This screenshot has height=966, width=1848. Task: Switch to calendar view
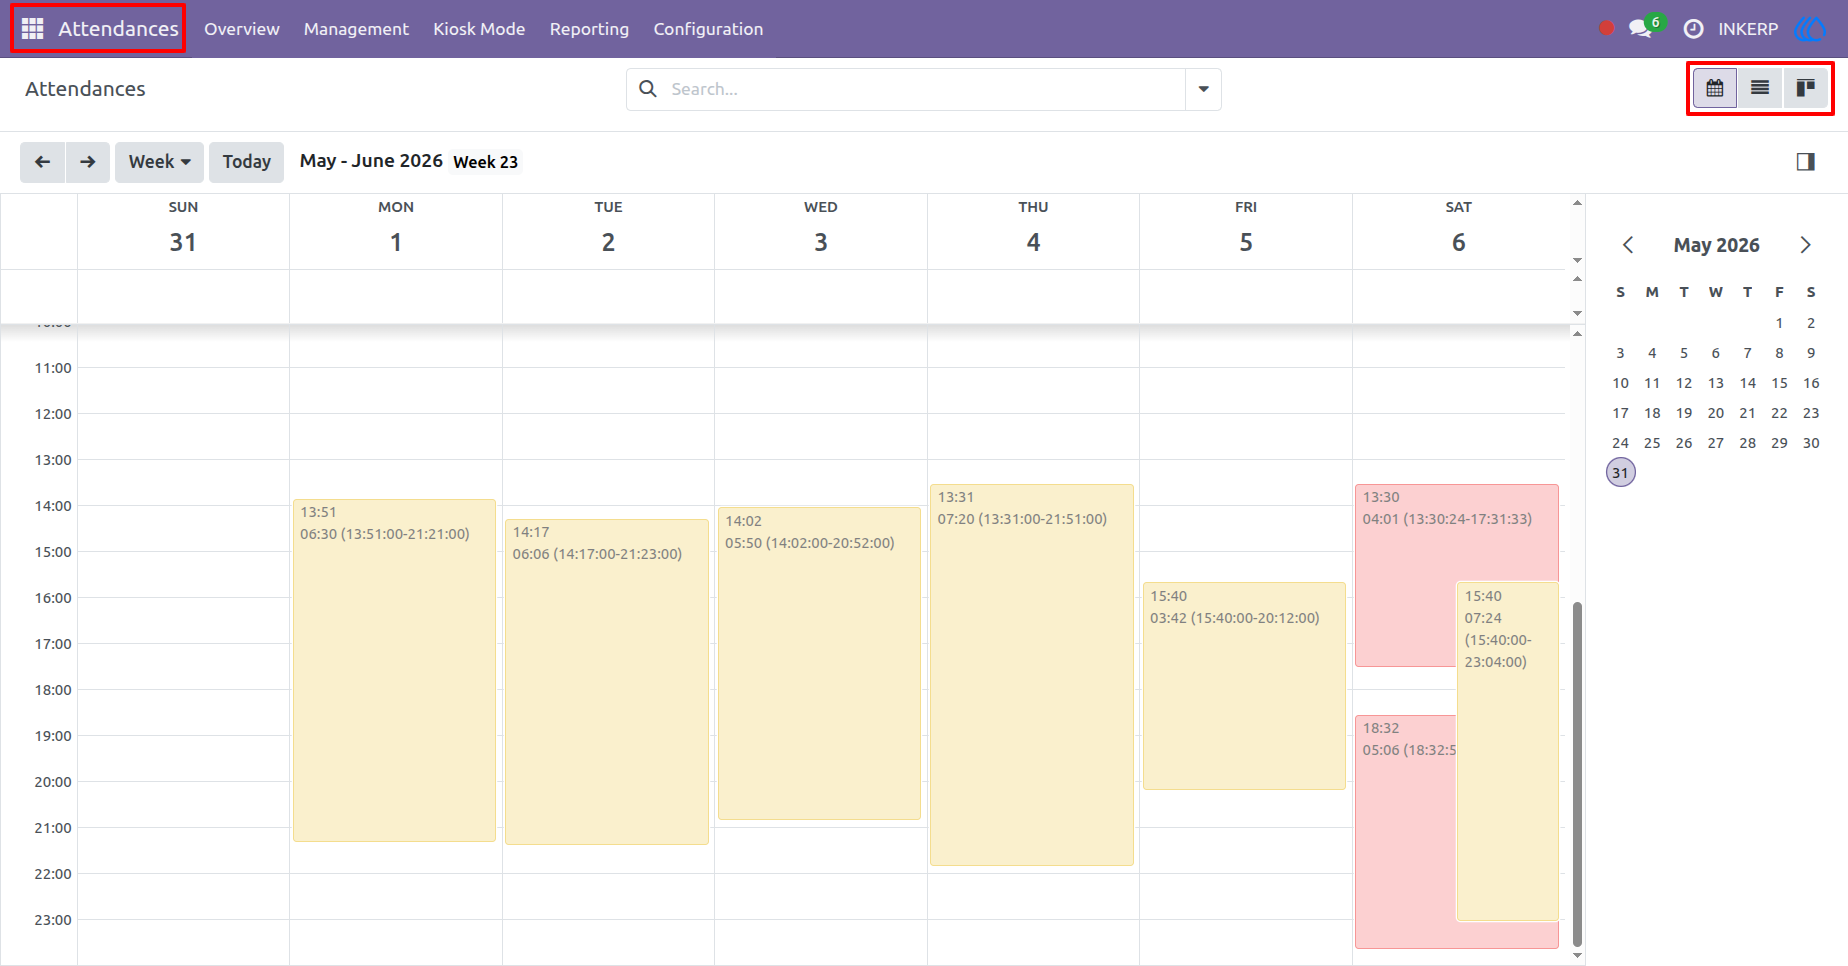click(x=1715, y=89)
